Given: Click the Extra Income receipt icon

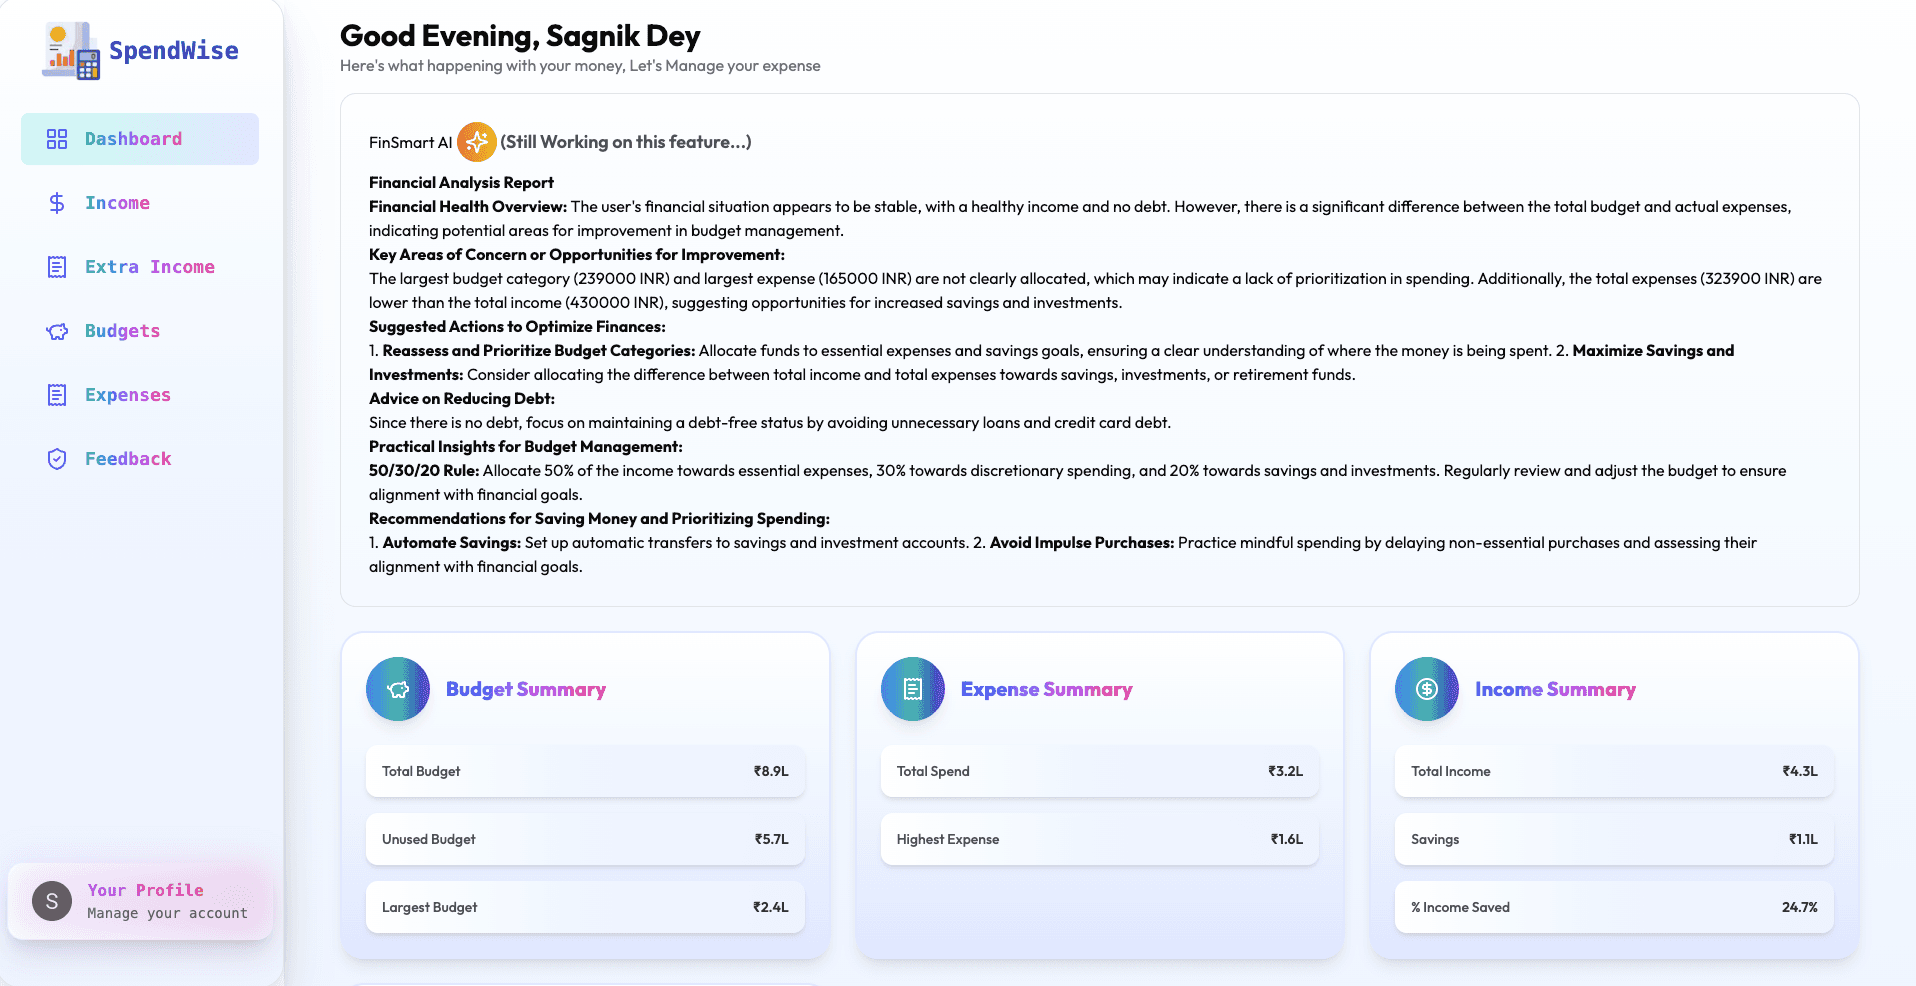Looking at the screenshot, I should pos(57,267).
